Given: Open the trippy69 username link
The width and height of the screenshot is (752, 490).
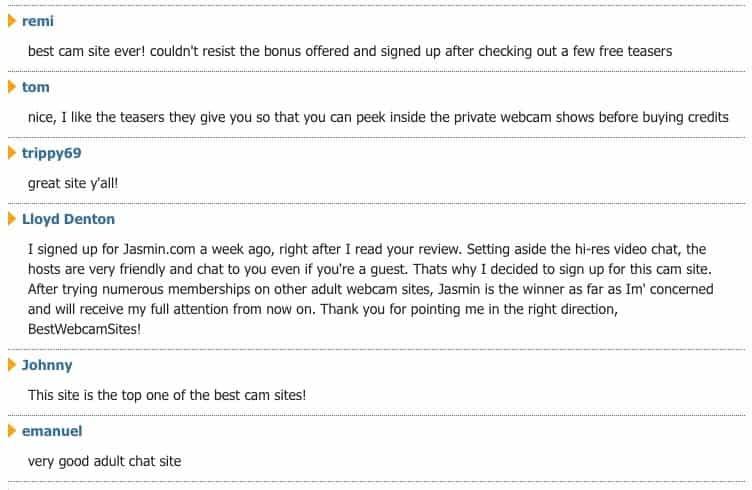Looking at the screenshot, I should pos(51,153).
